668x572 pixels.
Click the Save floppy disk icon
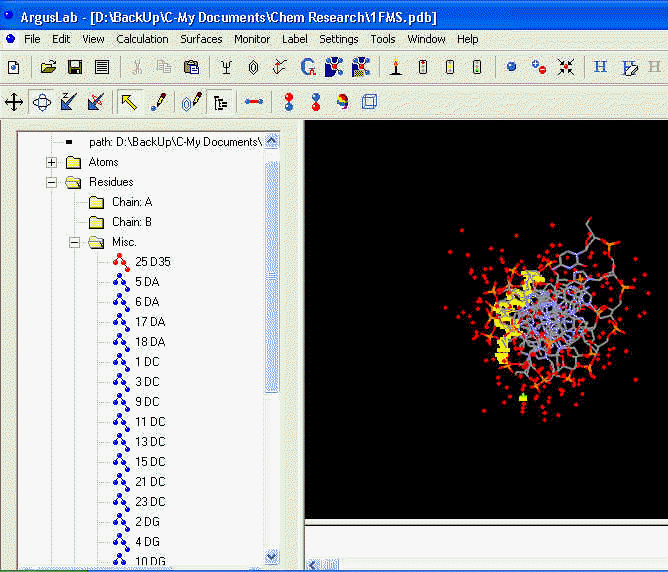74,68
